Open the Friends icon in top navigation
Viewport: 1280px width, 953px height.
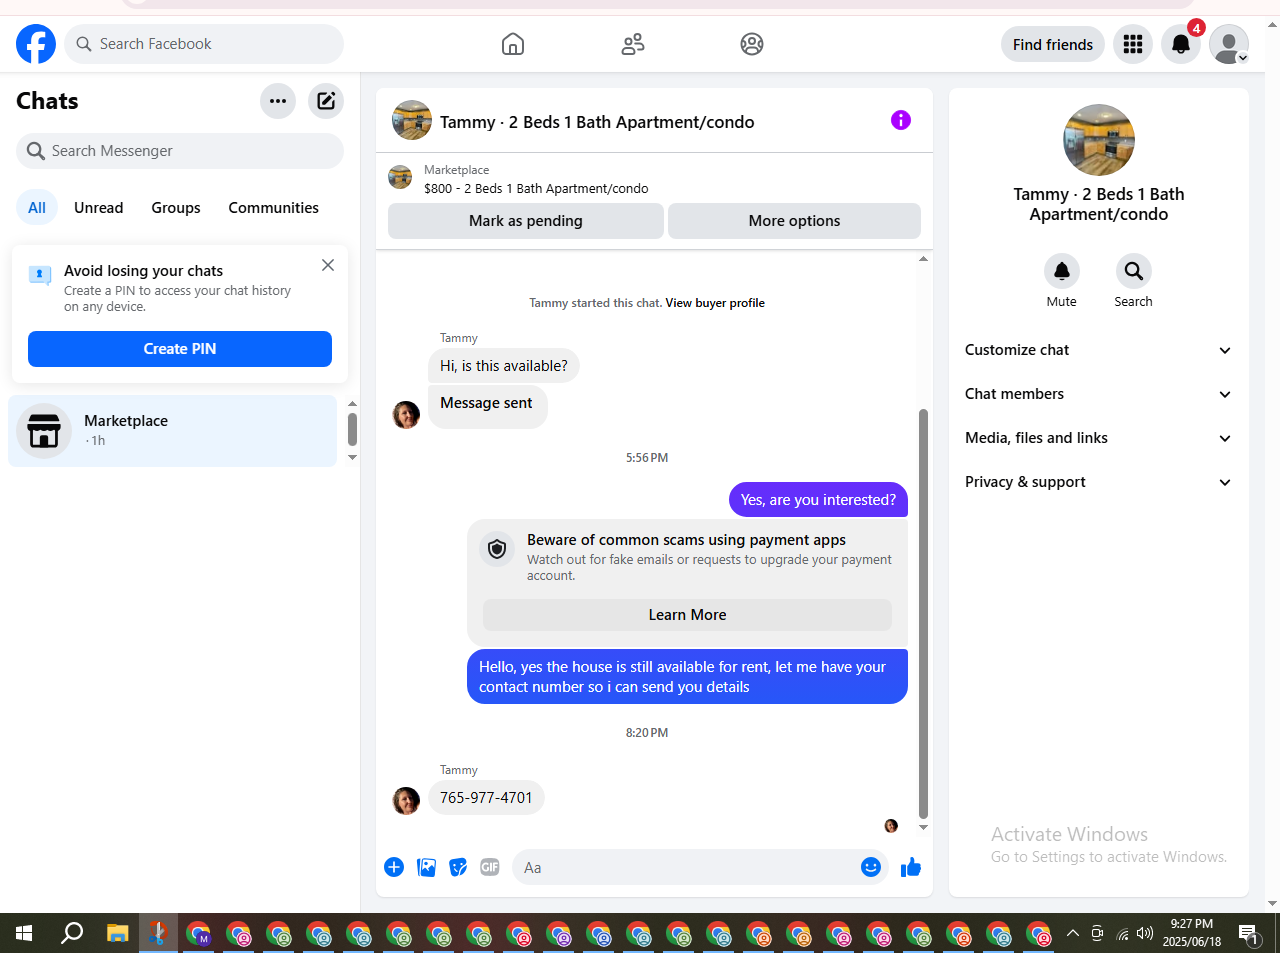point(633,44)
